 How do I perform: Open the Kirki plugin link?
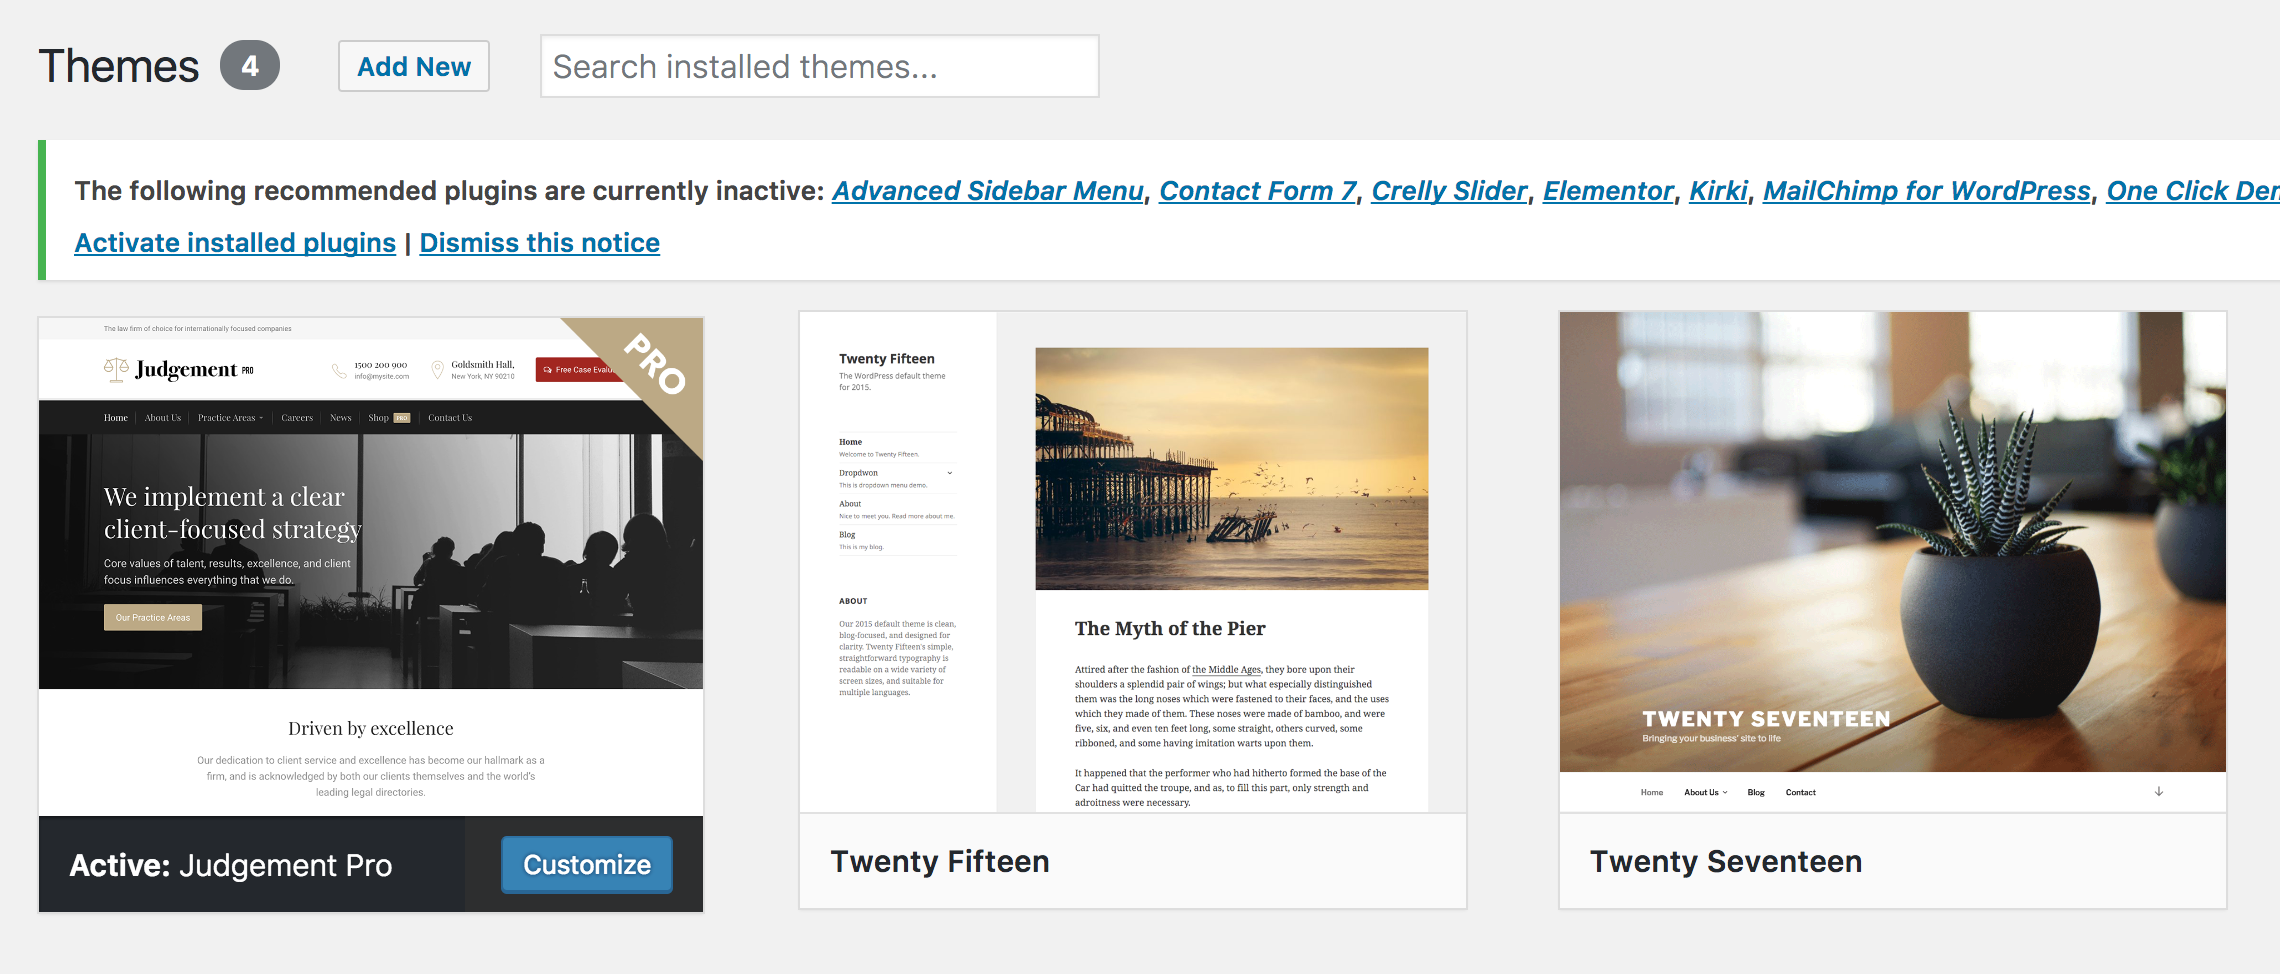tap(1718, 190)
